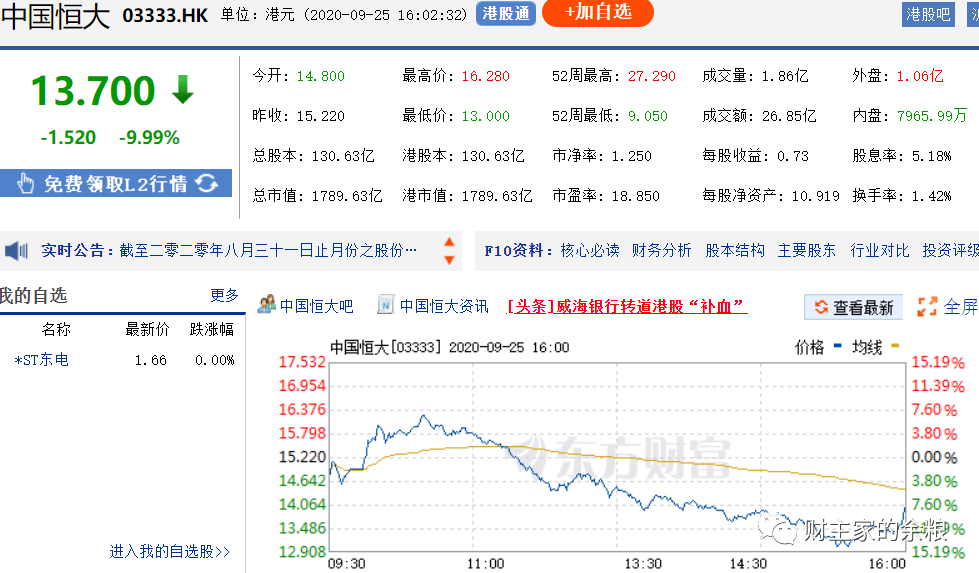Click 全屏 fullscreen label
Viewport: 979px width, 573px height.
point(960,306)
